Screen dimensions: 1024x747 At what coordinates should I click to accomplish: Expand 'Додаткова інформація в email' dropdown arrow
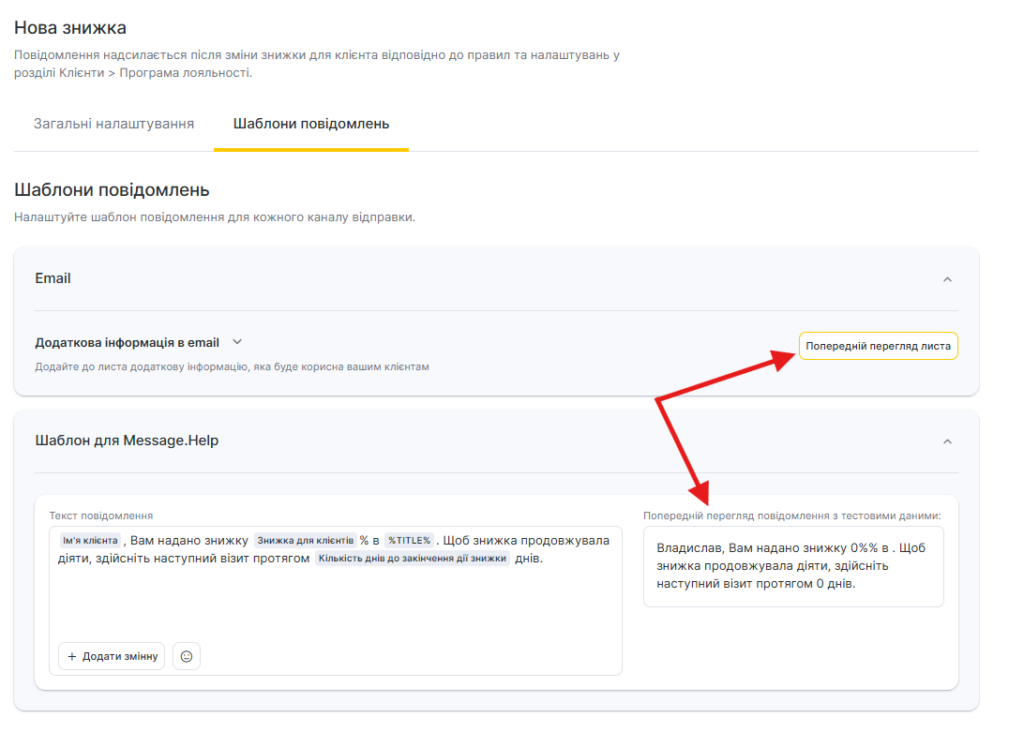pyautogui.click(x=237, y=342)
